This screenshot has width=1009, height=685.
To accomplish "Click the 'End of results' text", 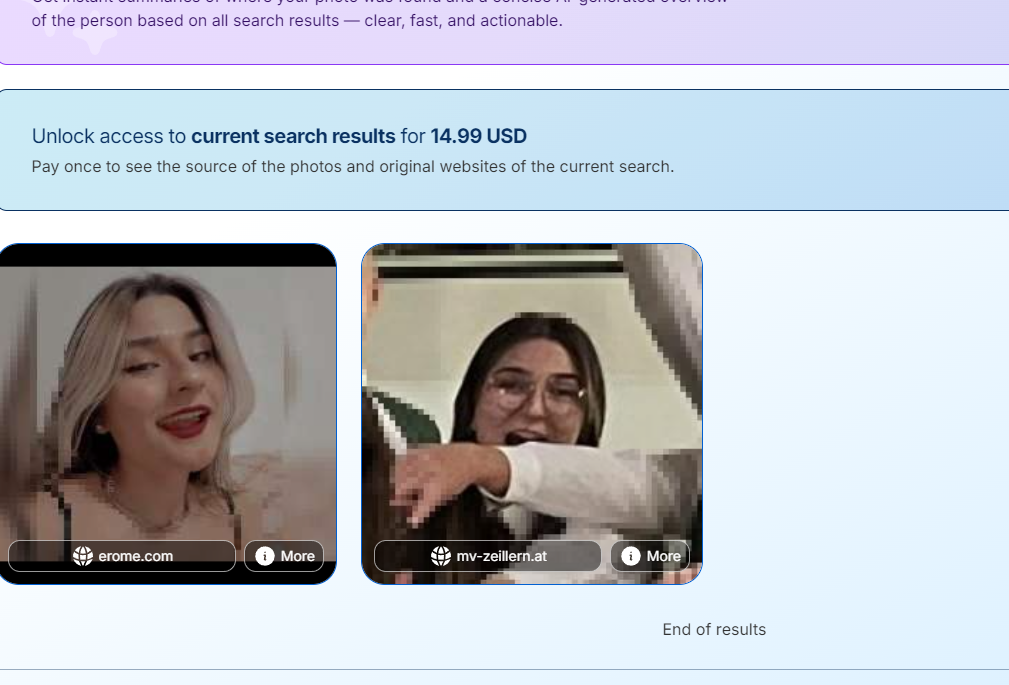I will 714,630.
